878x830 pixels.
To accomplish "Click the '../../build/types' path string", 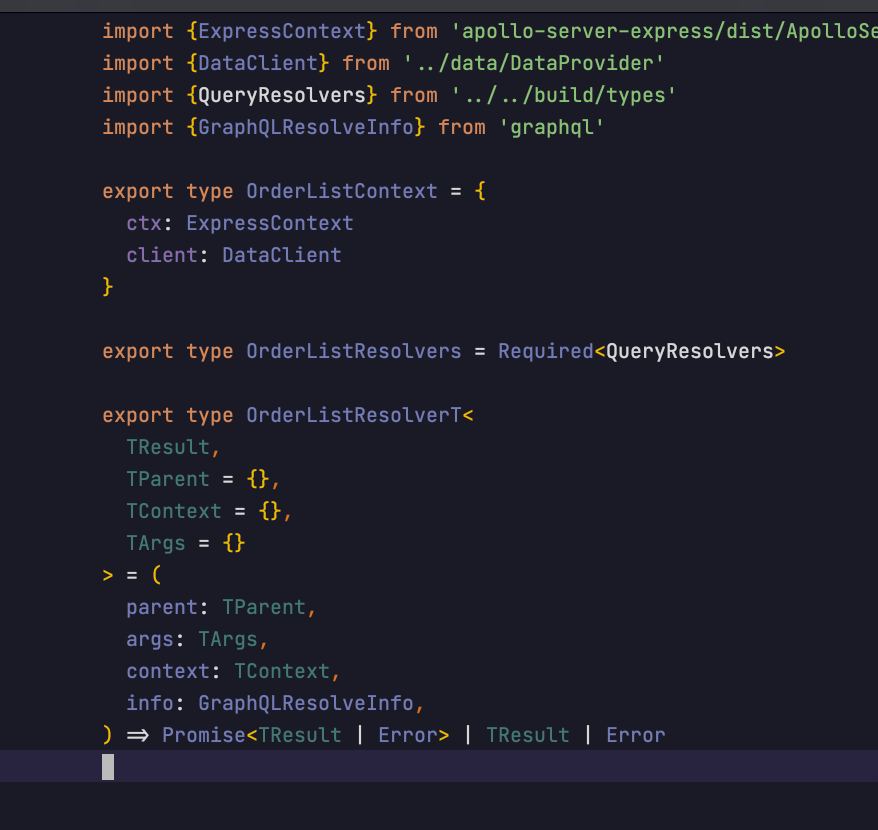I will point(564,95).
